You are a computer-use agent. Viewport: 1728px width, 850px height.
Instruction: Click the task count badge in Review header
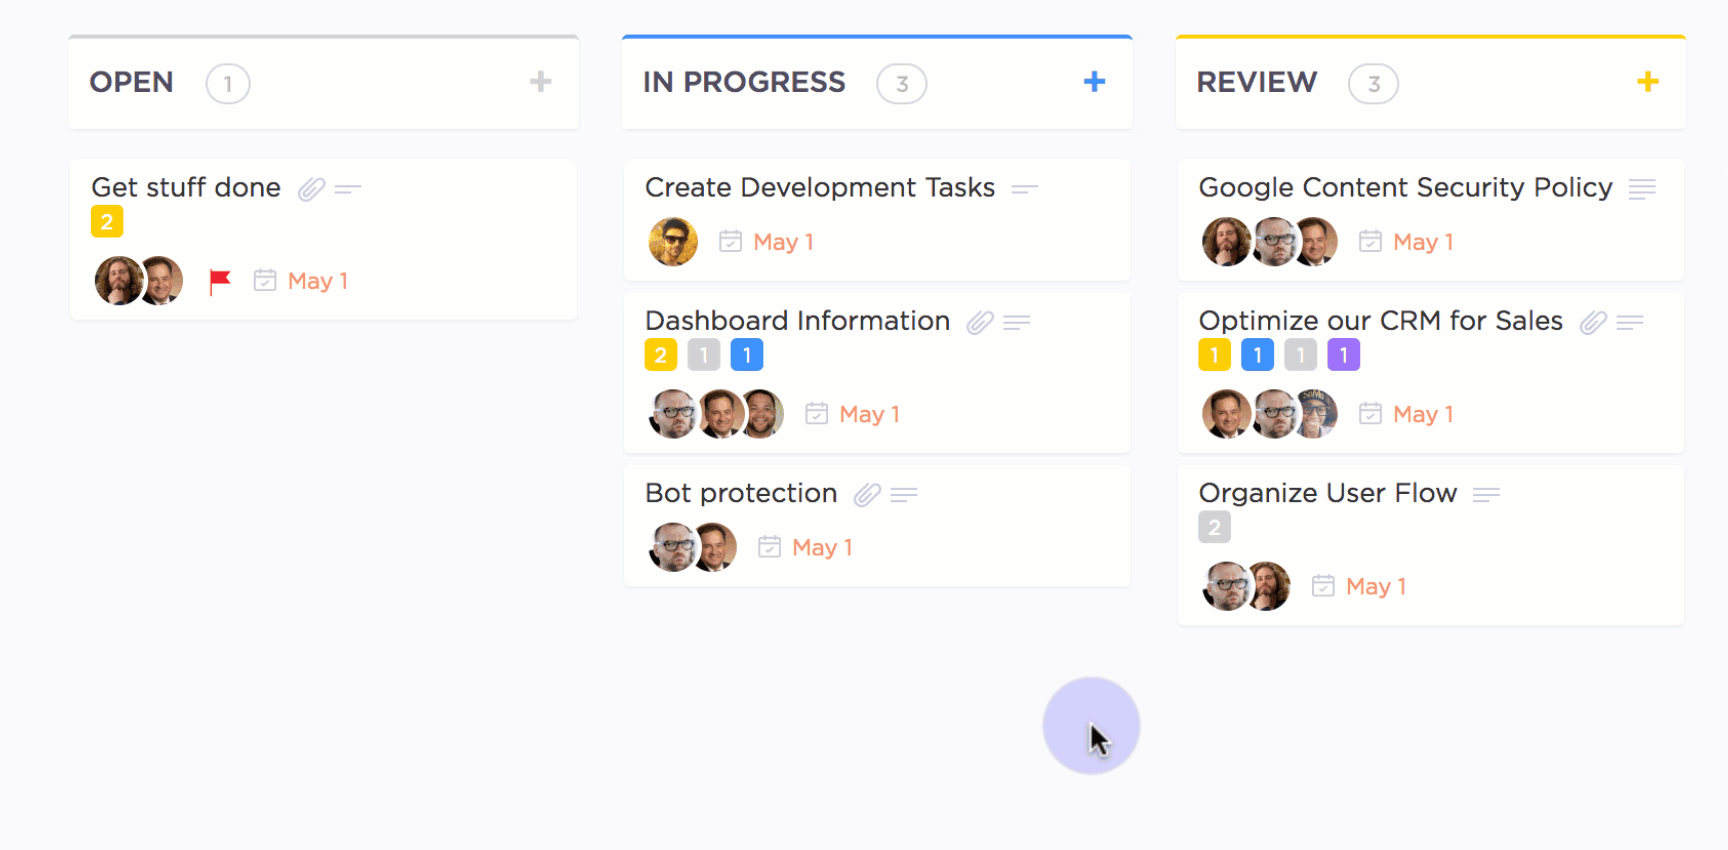[x=1373, y=84]
